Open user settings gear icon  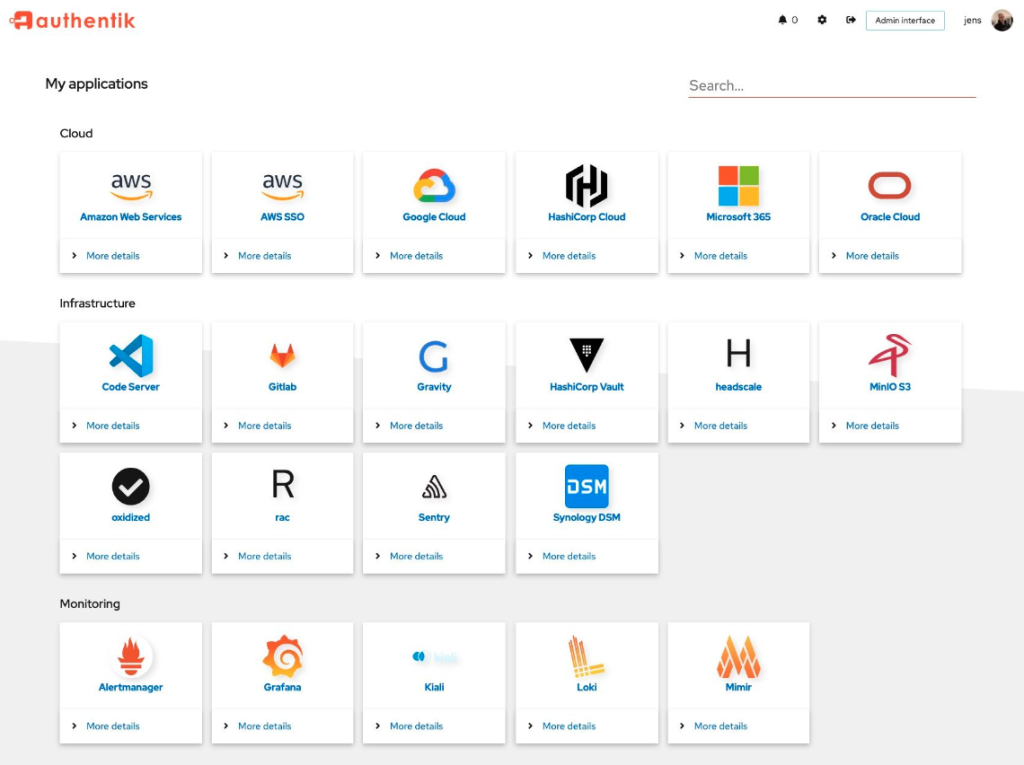click(822, 20)
